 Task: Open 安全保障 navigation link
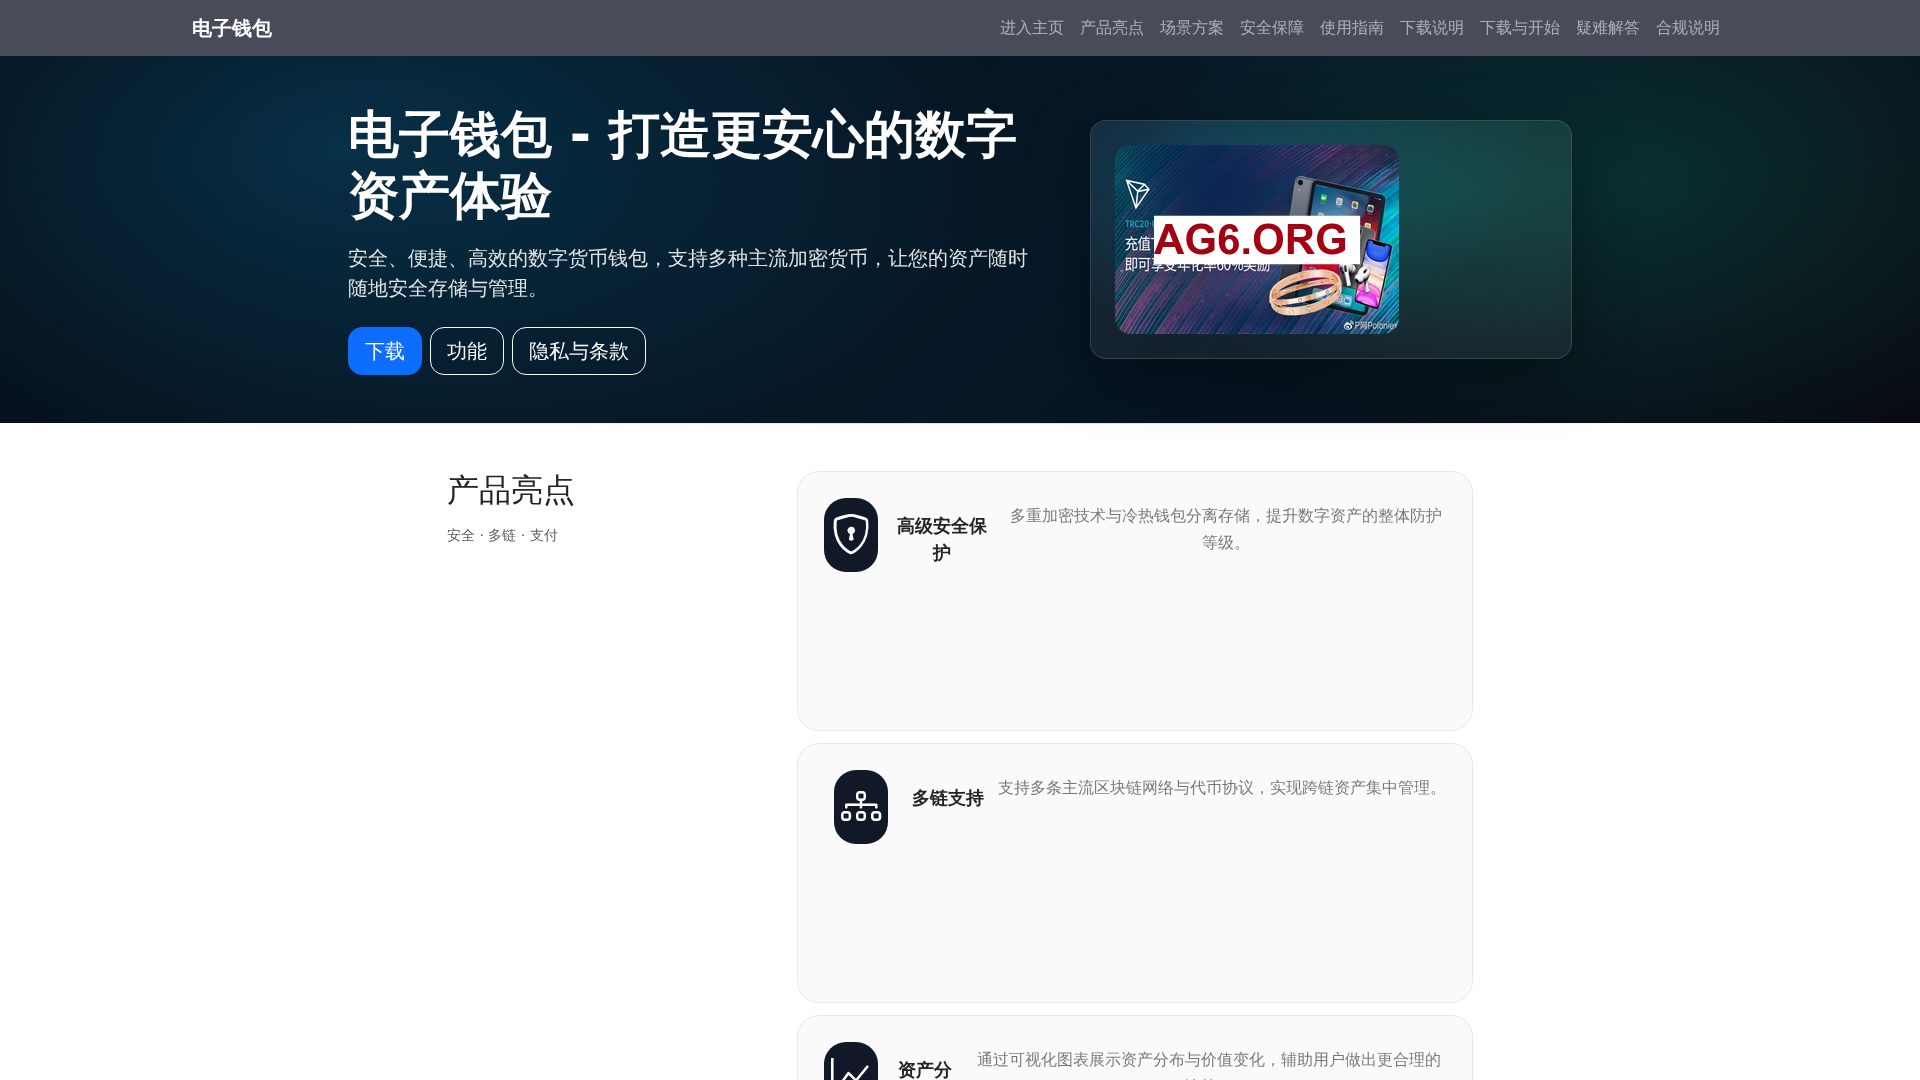point(1271,28)
